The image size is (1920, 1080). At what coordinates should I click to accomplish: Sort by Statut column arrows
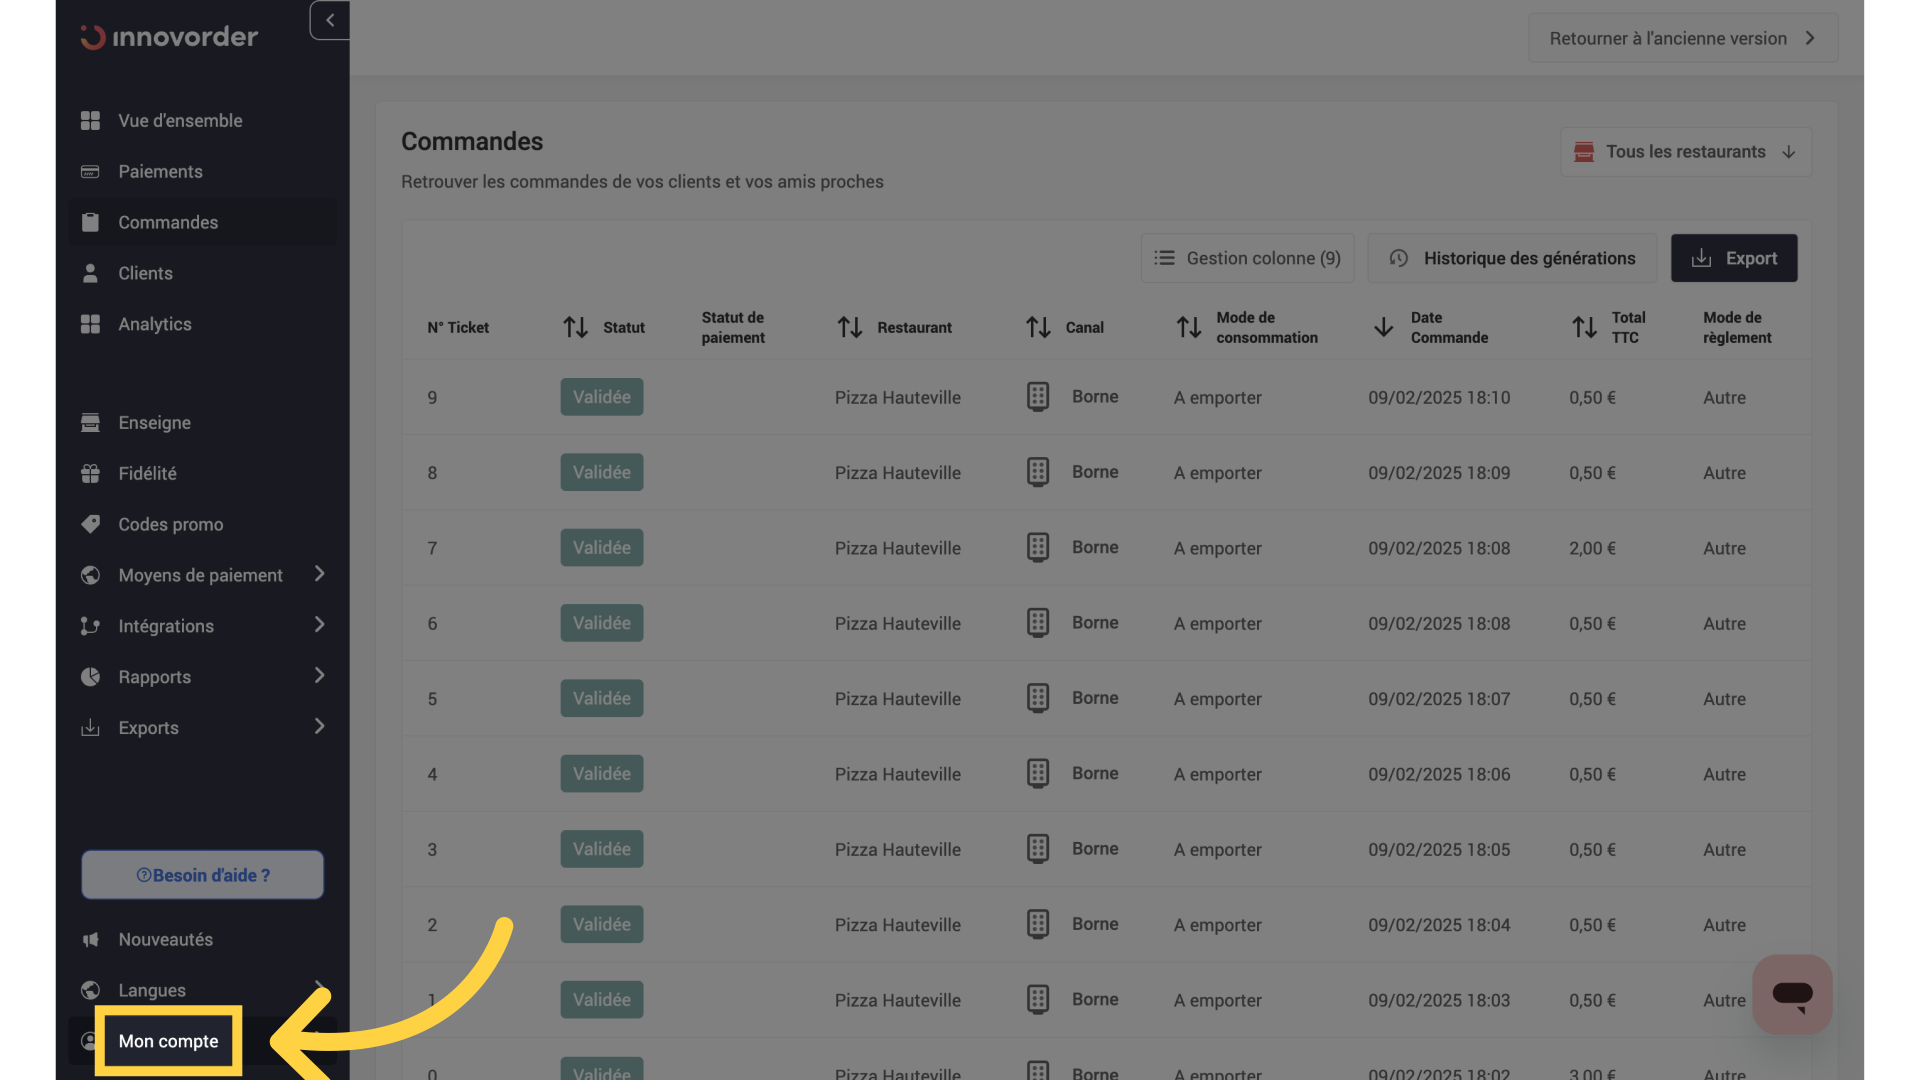point(575,327)
